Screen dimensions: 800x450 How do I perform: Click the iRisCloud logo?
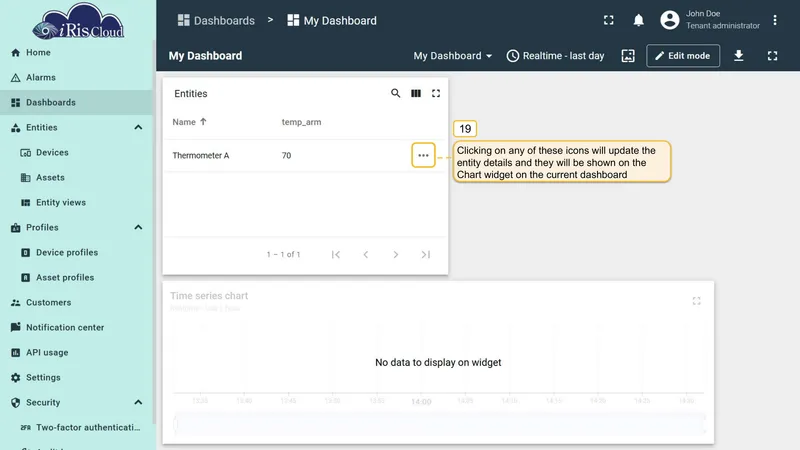[x=78, y=21]
